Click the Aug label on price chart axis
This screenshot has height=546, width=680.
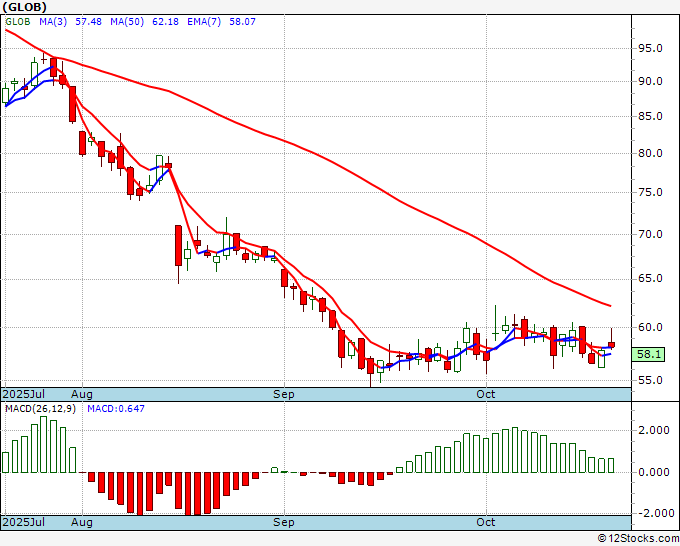tap(82, 394)
